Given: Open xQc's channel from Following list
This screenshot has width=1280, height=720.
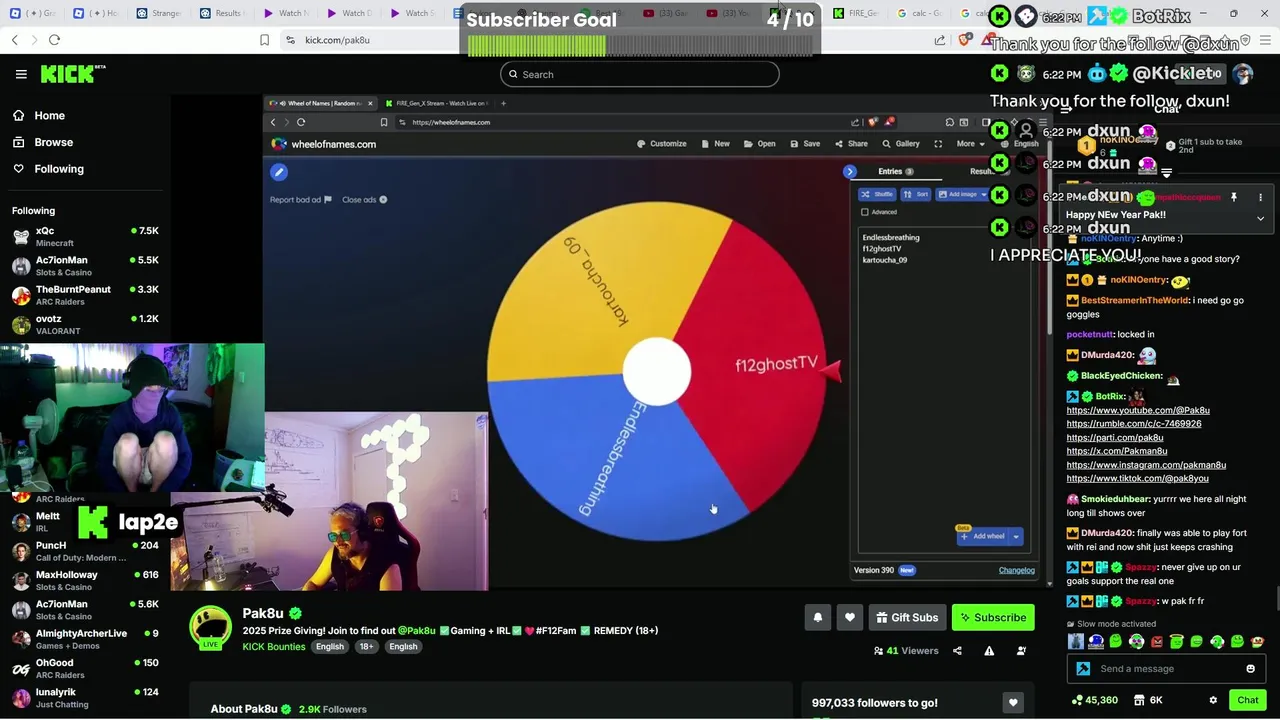Looking at the screenshot, I should click(x=86, y=236).
